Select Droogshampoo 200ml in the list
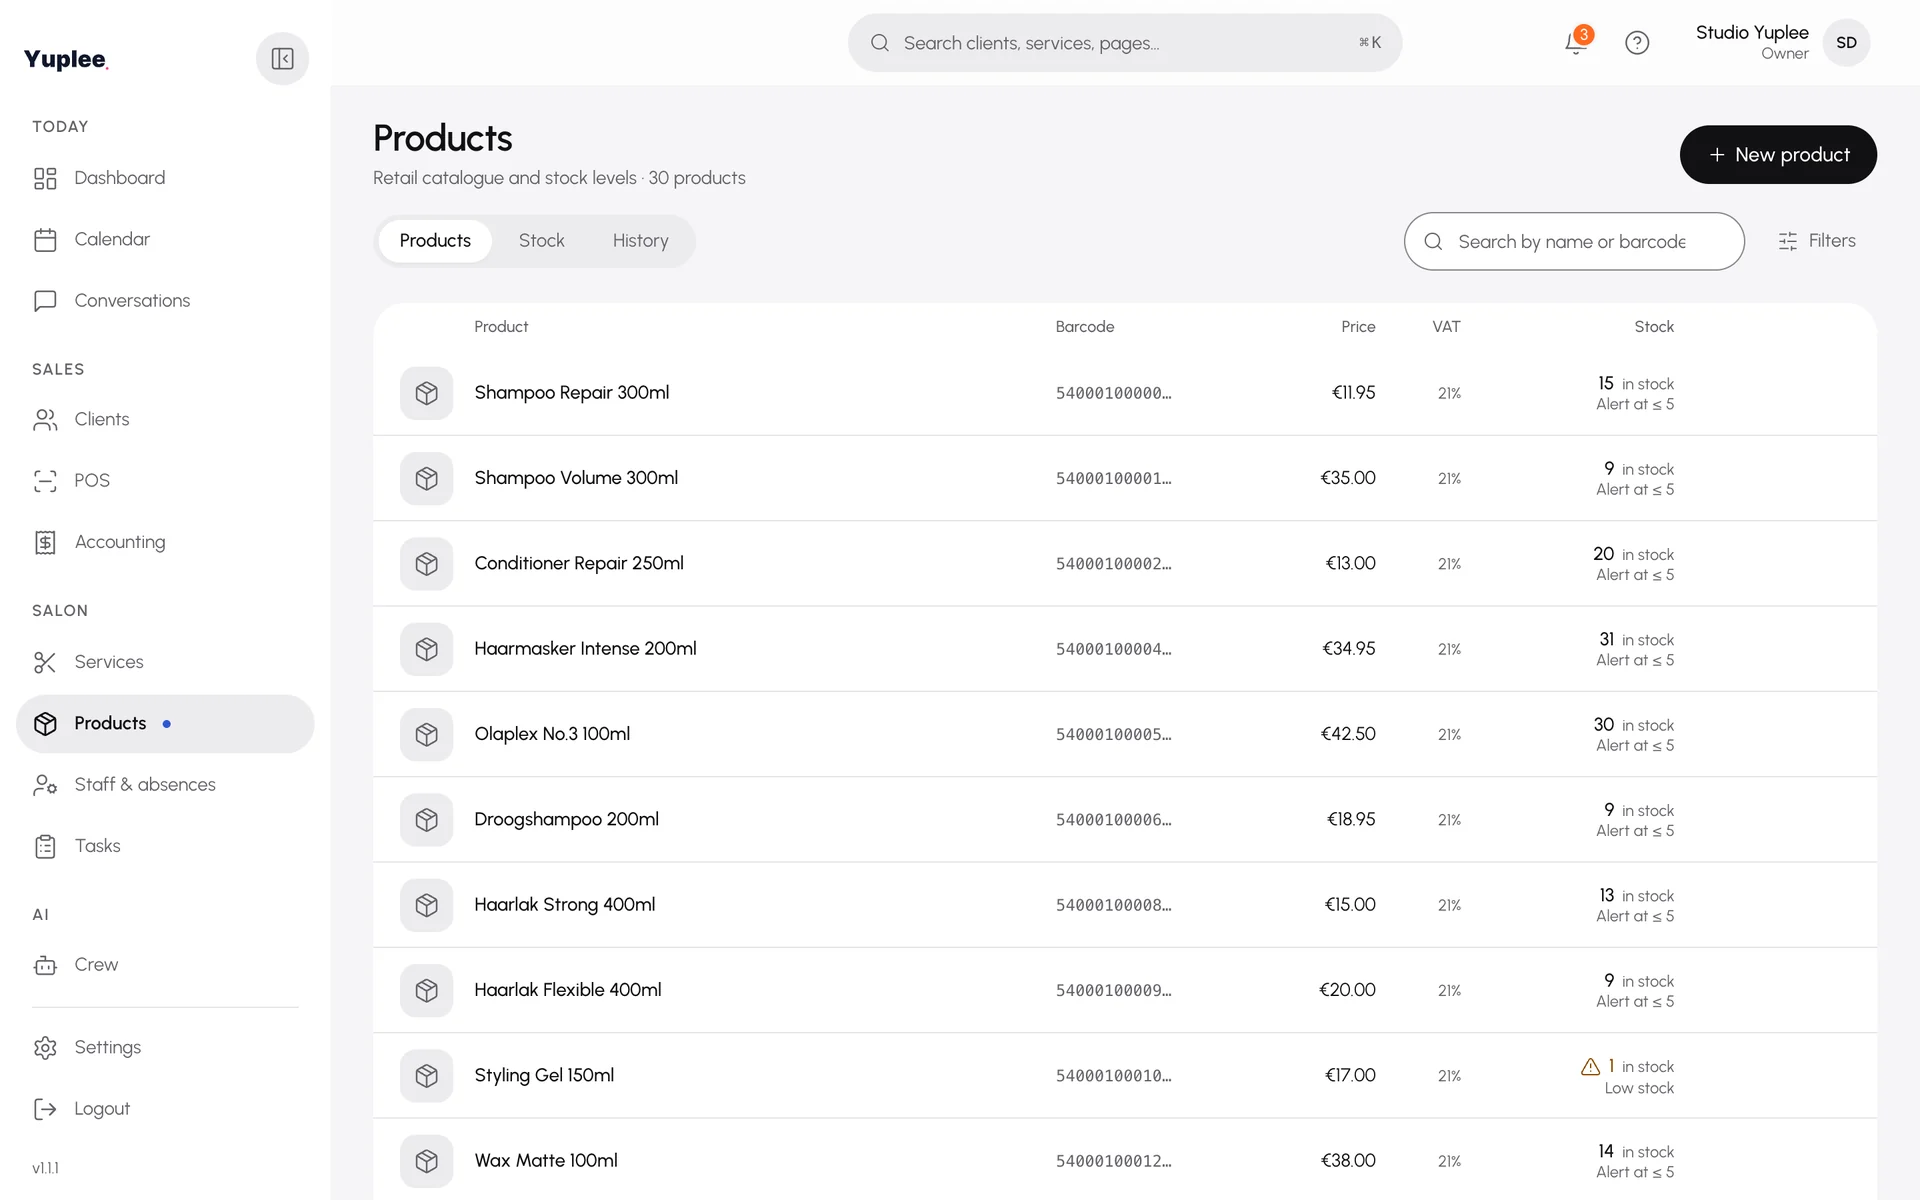The width and height of the screenshot is (1920, 1200). click(566, 820)
